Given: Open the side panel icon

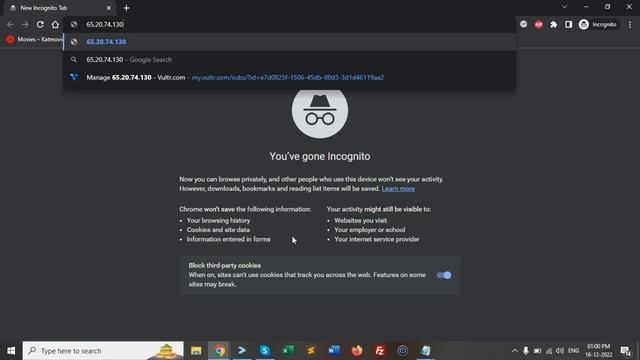Looking at the screenshot, I should pyautogui.click(x=568, y=24).
